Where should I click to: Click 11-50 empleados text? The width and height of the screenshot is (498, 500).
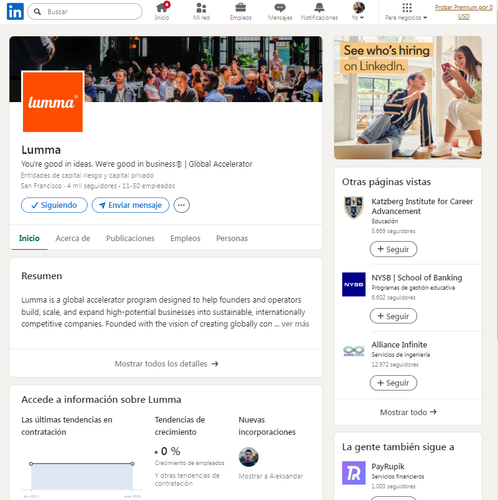148,186
